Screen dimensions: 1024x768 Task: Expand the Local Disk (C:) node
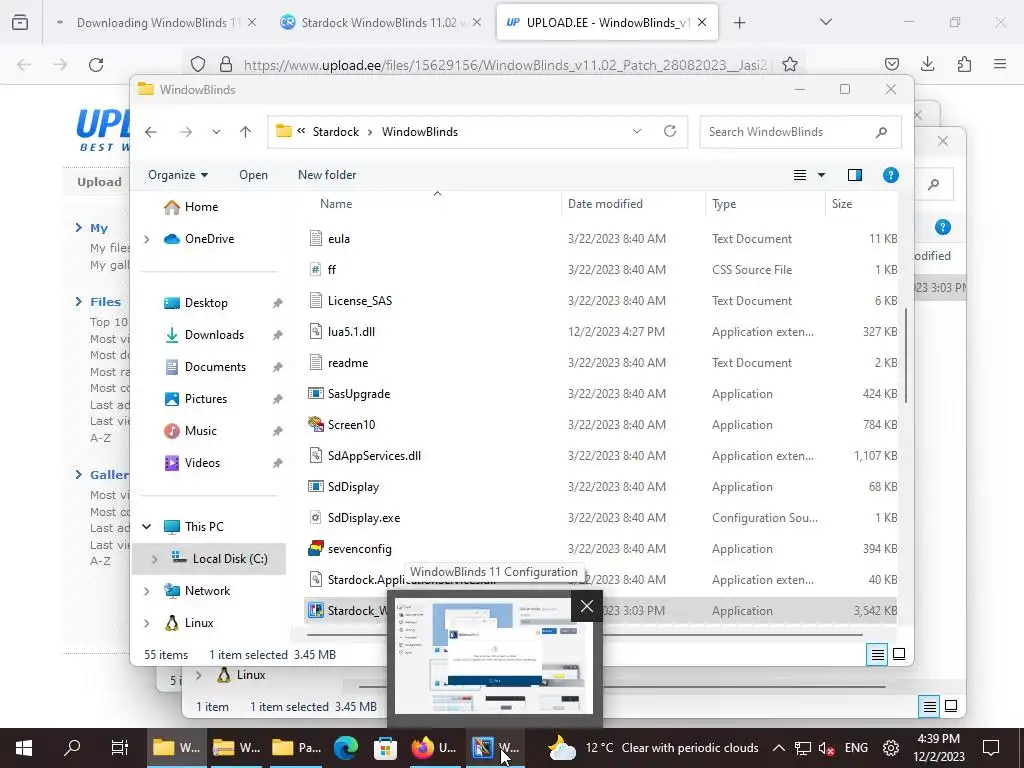click(154, 559)
